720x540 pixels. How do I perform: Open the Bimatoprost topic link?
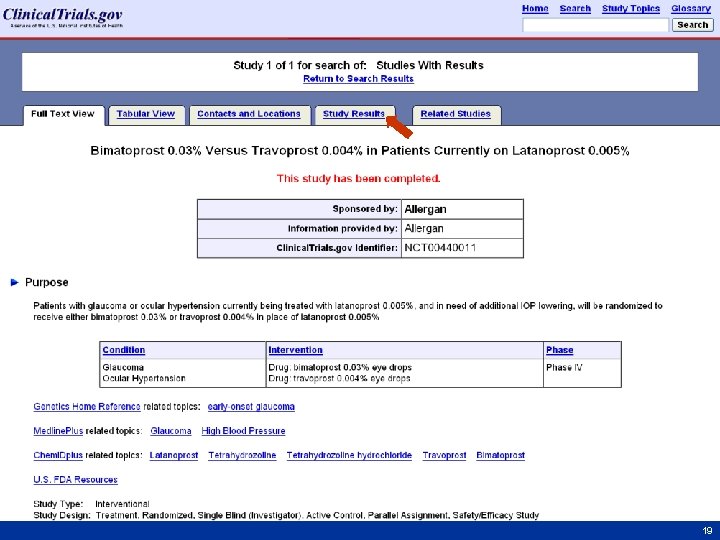(x=501, y=455)
